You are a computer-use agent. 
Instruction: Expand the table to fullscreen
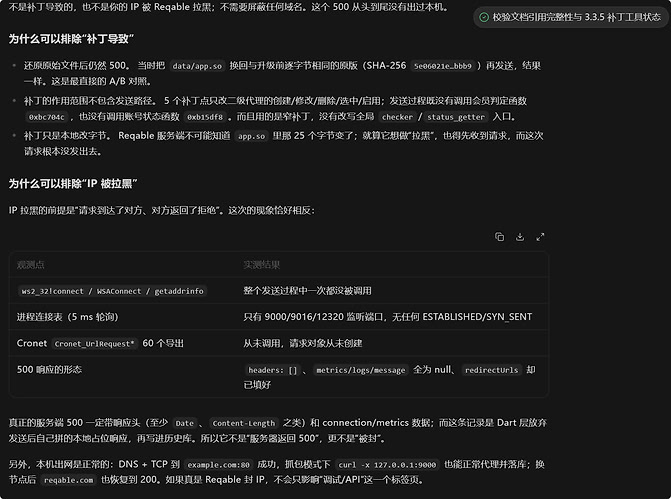540,237
